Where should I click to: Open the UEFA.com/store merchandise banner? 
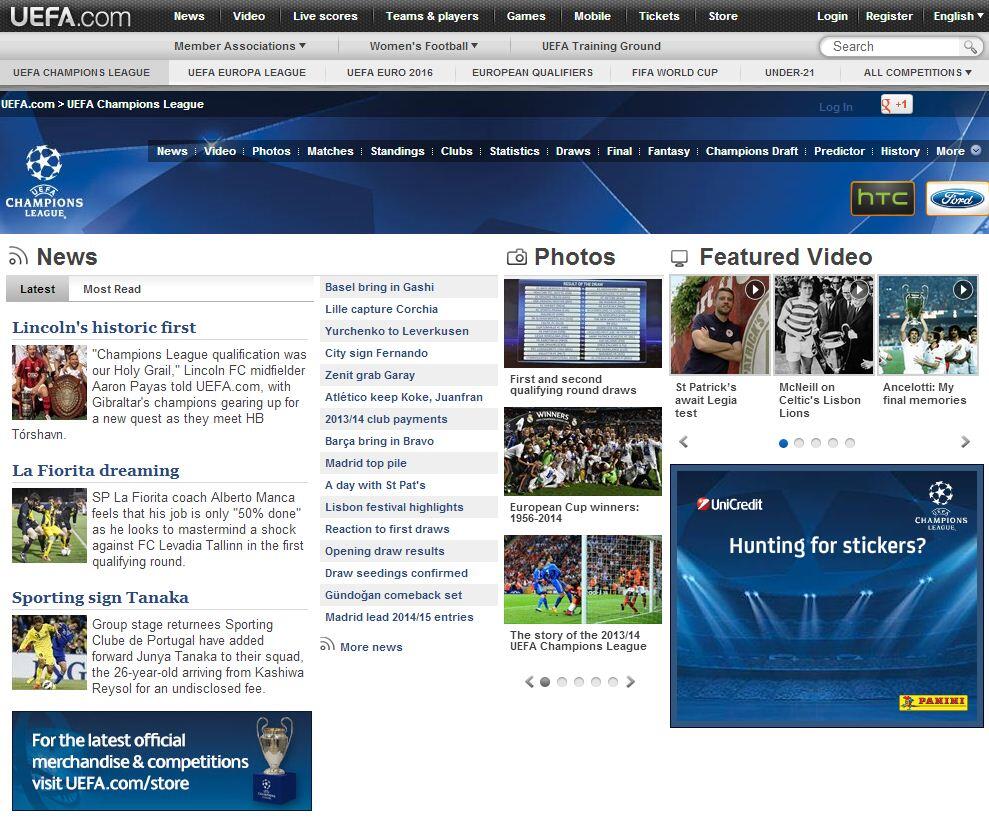coord(161,761)
